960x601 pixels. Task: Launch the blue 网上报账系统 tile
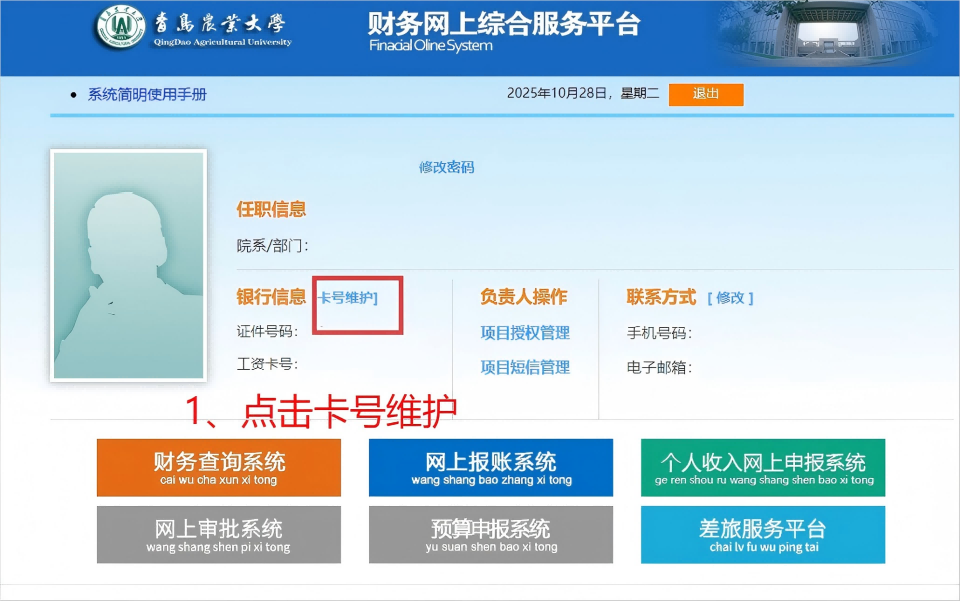point(491,467)
